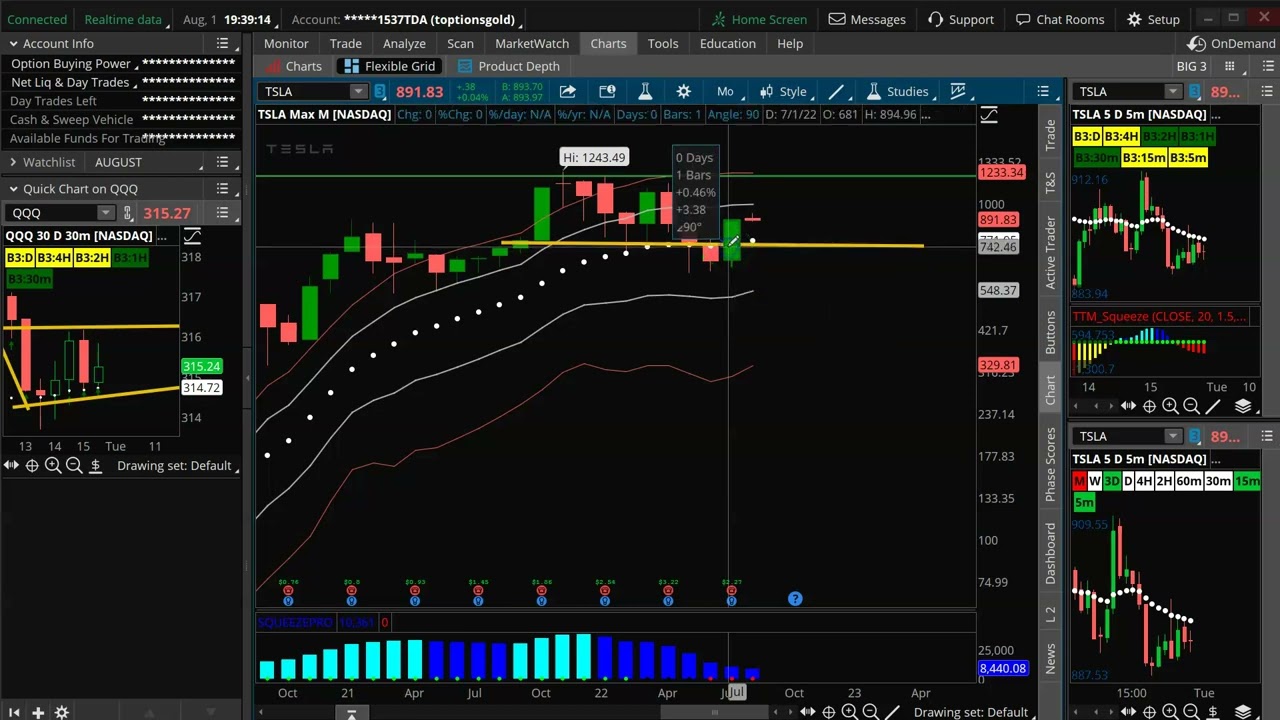This screenshot has height=720, width=1280.
Task: Open the QQQ quick chart price scale icon
Action: (x=192, y=236)
